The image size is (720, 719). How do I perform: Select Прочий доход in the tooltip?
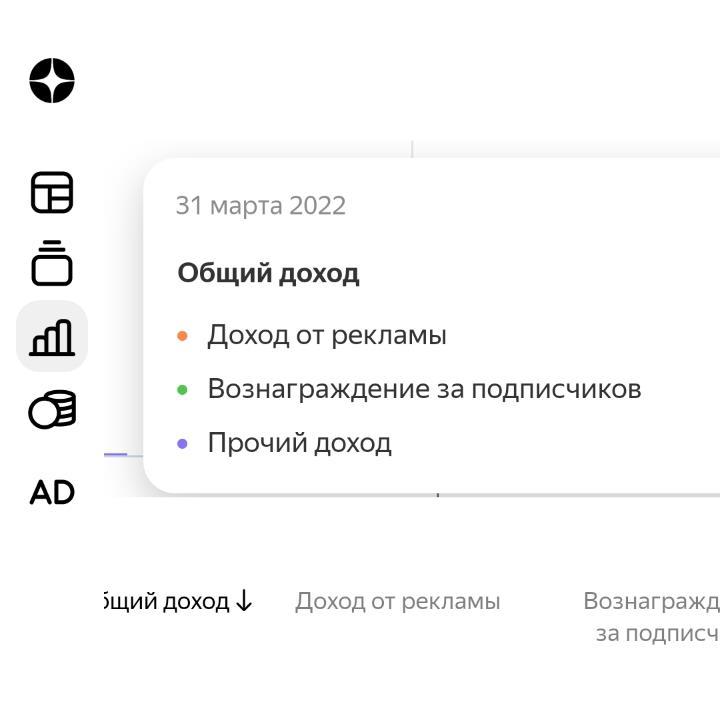[299, 443]
